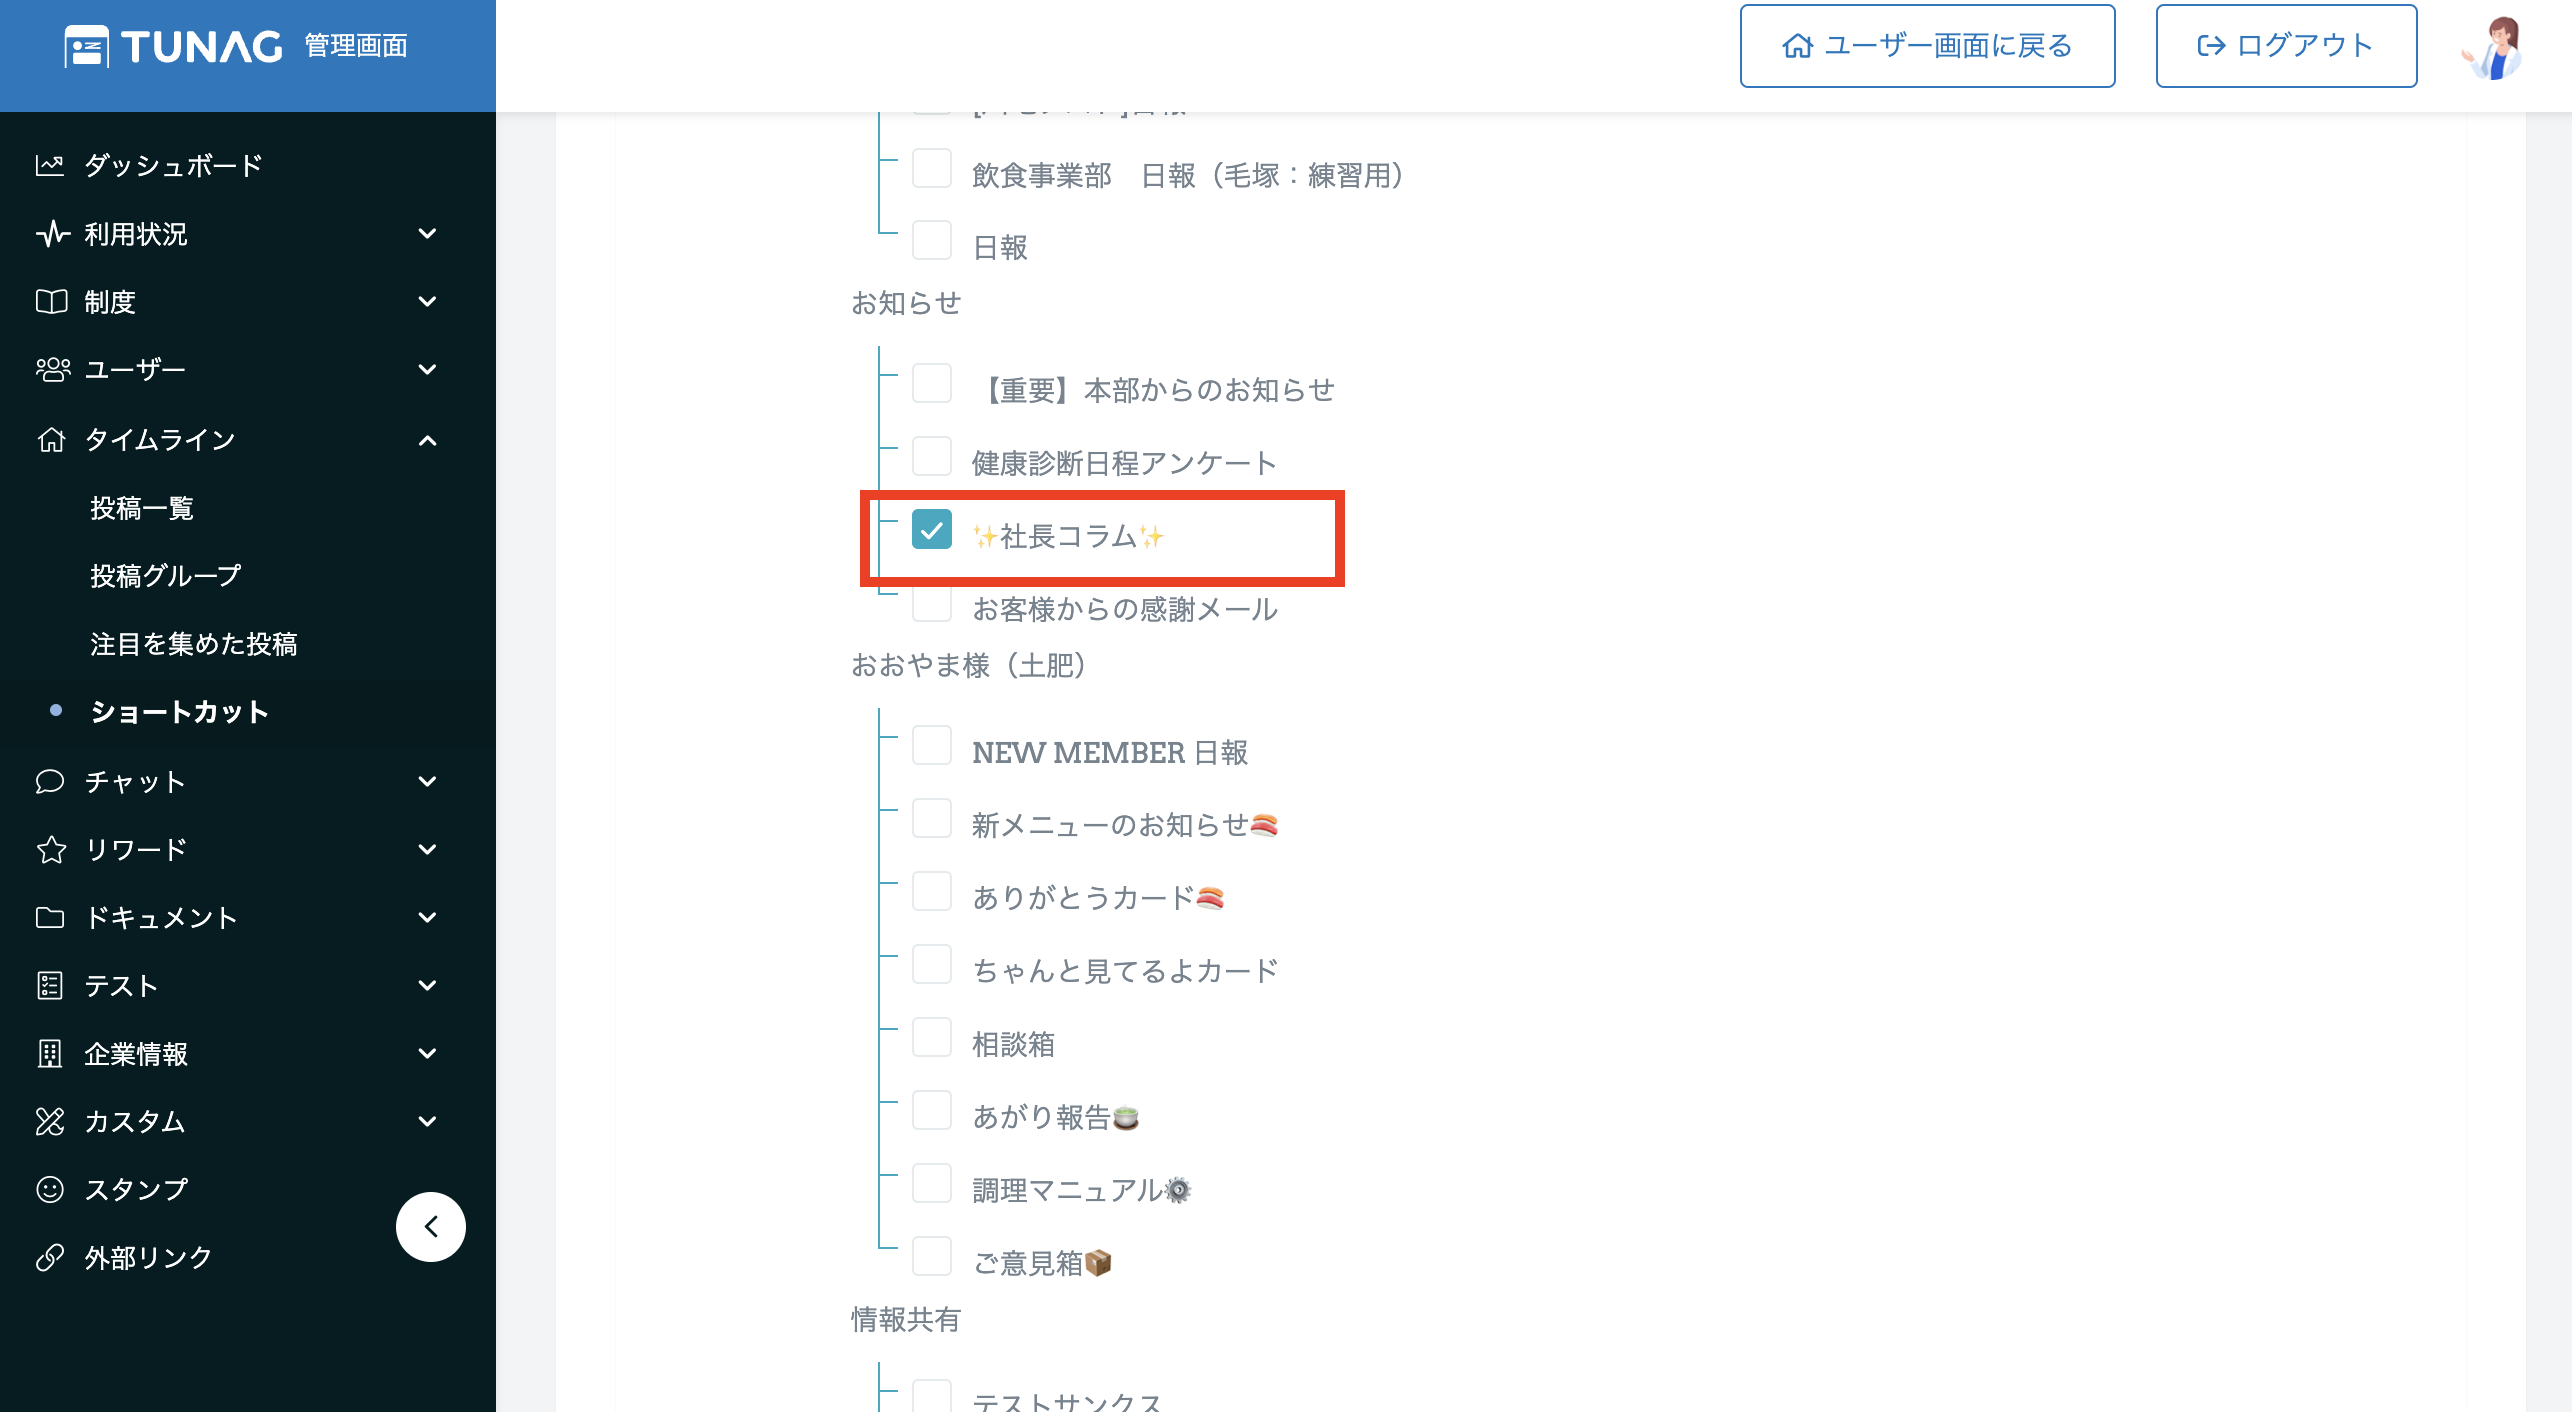
Task: Check the 【重要】本部からのお知らせ checkbox
Action: point(932,383)
